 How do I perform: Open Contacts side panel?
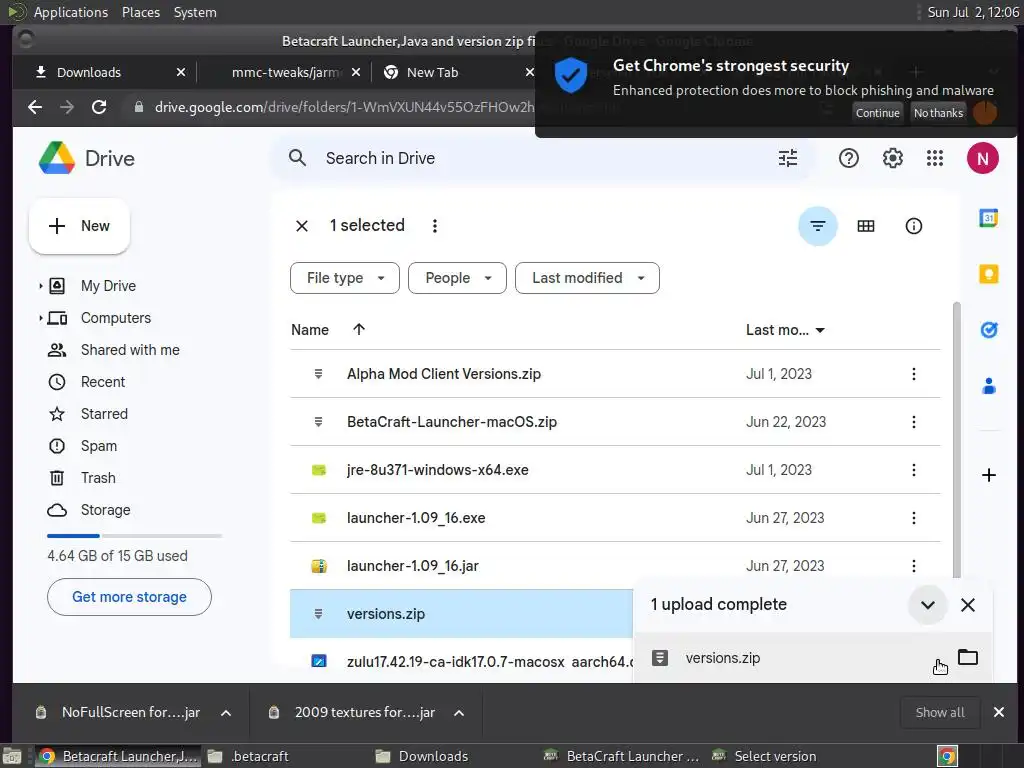[x=989, y=386]
